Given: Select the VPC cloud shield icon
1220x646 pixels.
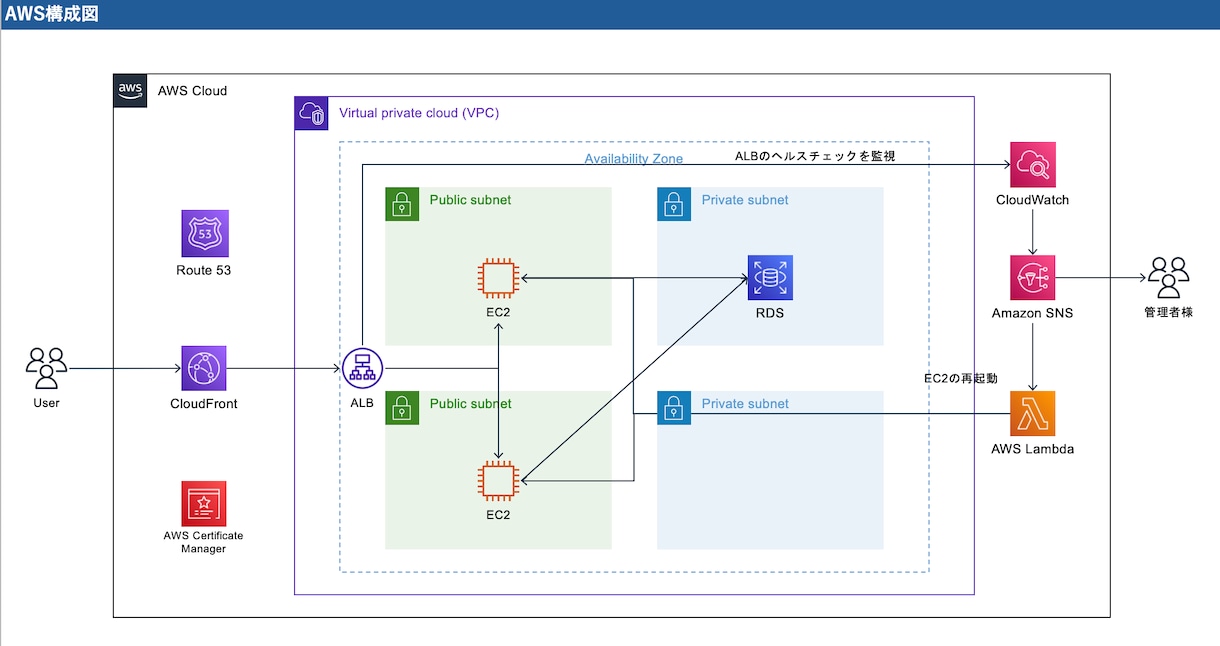Looking at the screenshot, I should (x=311, y=113).
